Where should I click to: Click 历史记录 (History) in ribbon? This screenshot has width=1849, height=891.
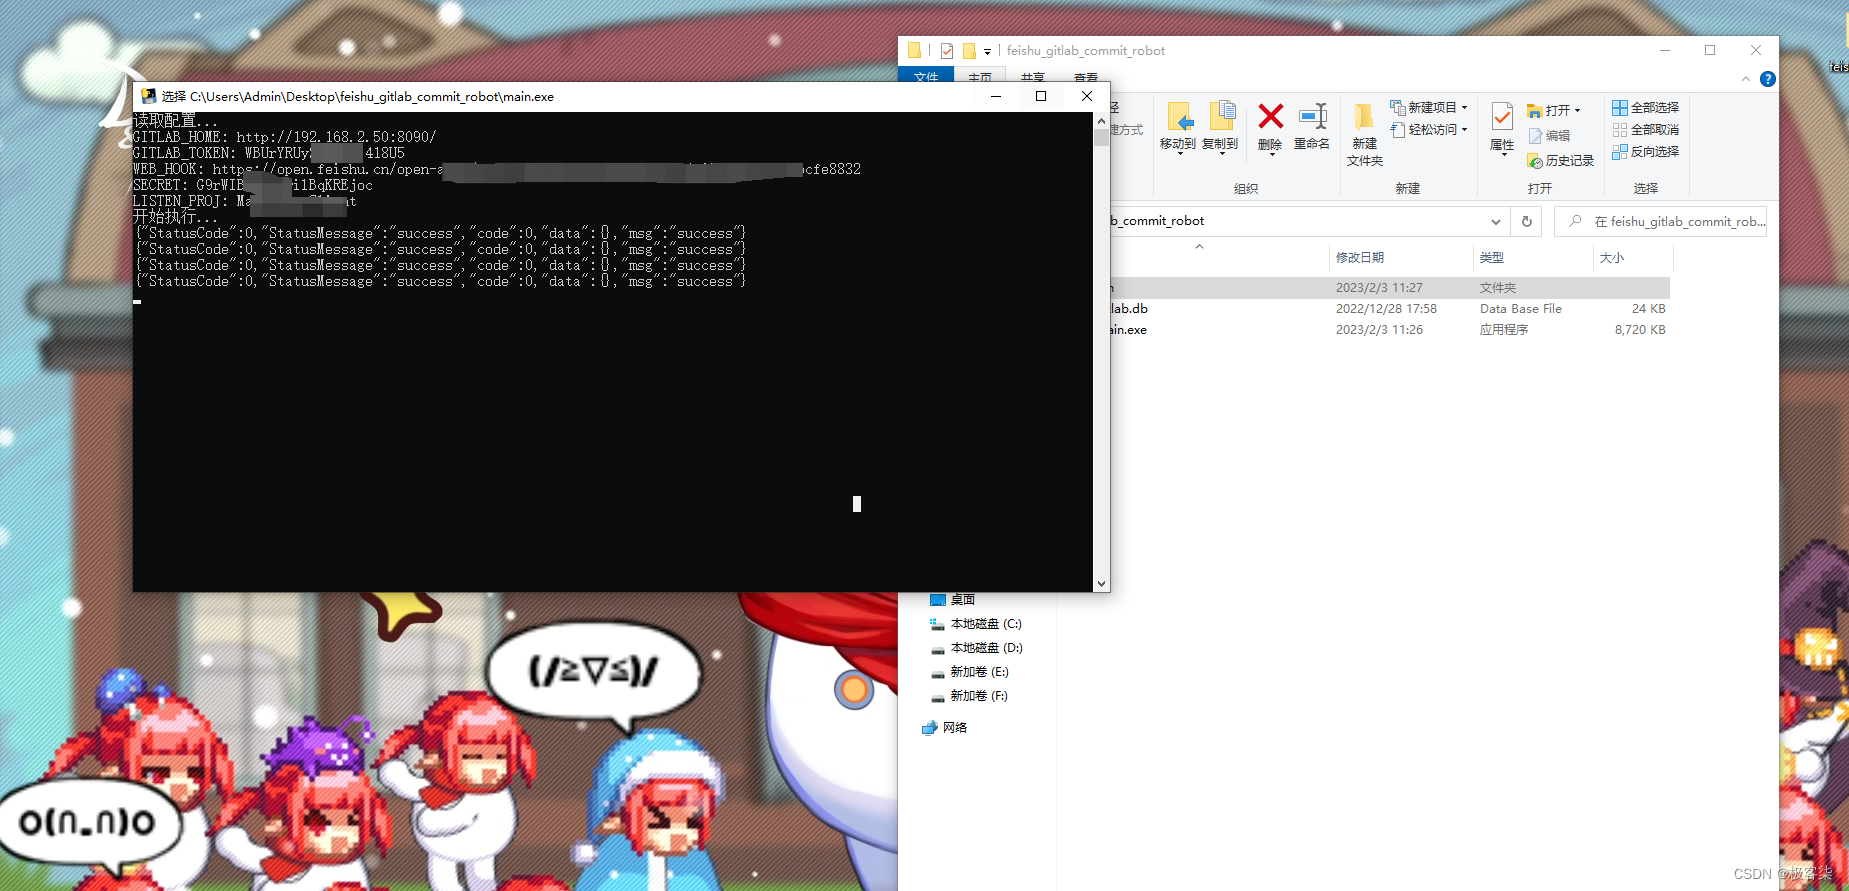[1561, 160]
